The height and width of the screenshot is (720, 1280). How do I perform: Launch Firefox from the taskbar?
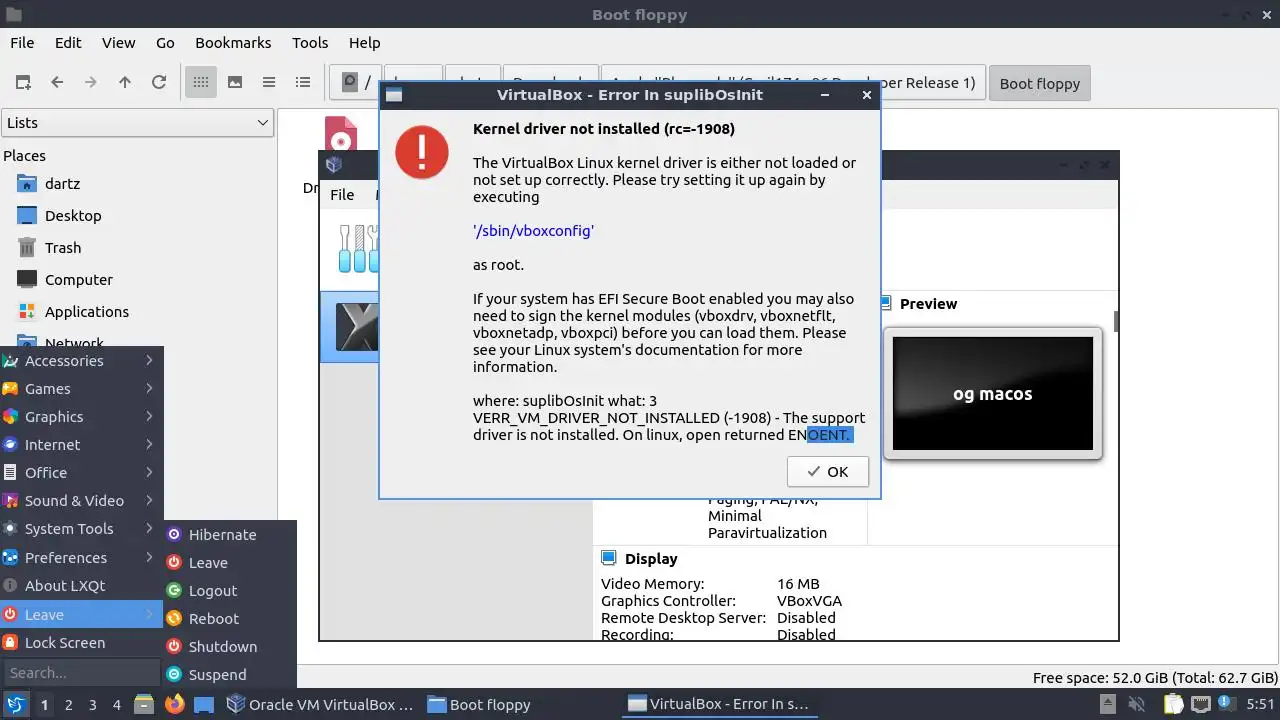coord(175,704)
